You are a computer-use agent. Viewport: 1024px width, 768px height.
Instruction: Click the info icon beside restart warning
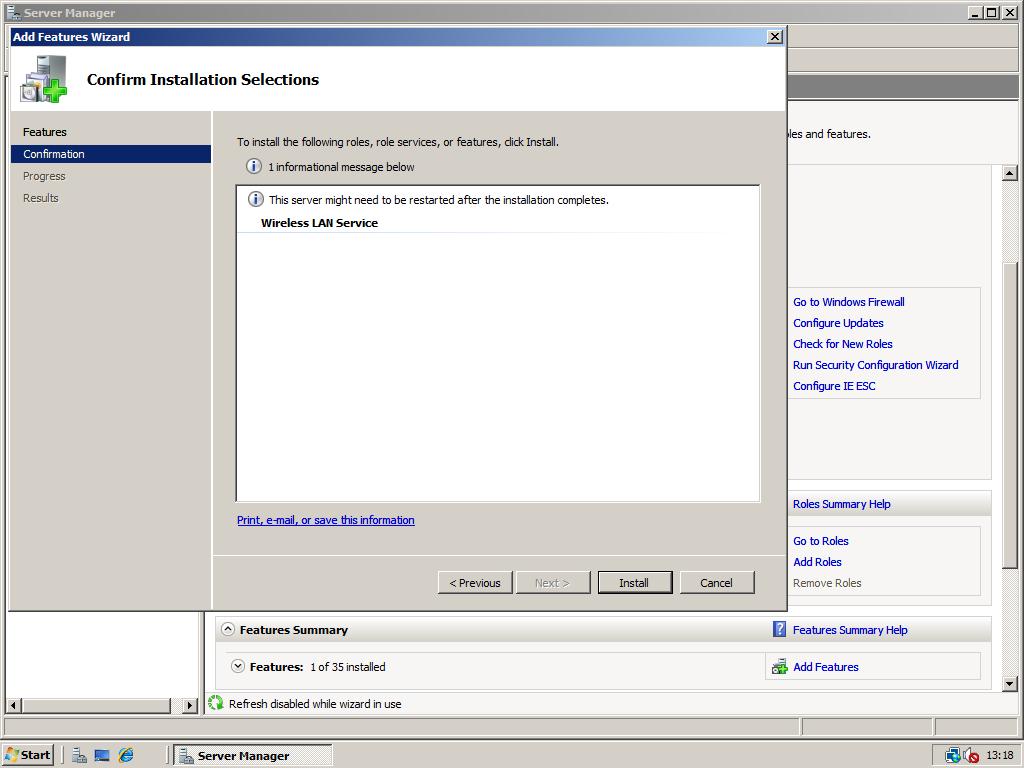[x=255, y=199]
